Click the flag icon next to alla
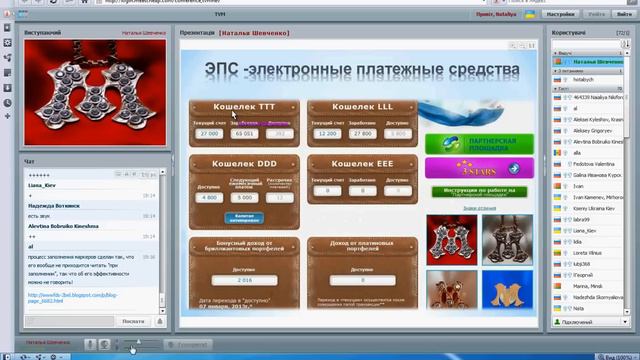This screenshot has height=360, width=640. coord(557,153)
